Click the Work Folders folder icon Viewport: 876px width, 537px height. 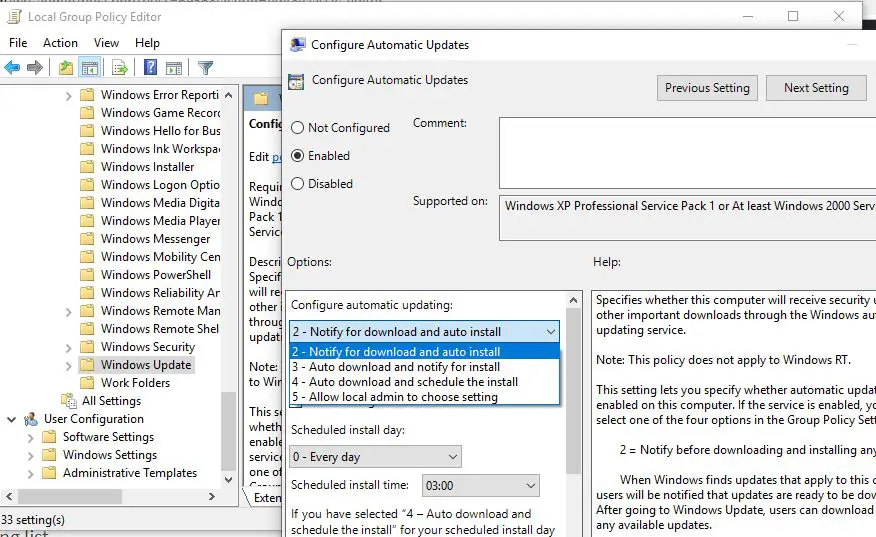click(87, 383)
